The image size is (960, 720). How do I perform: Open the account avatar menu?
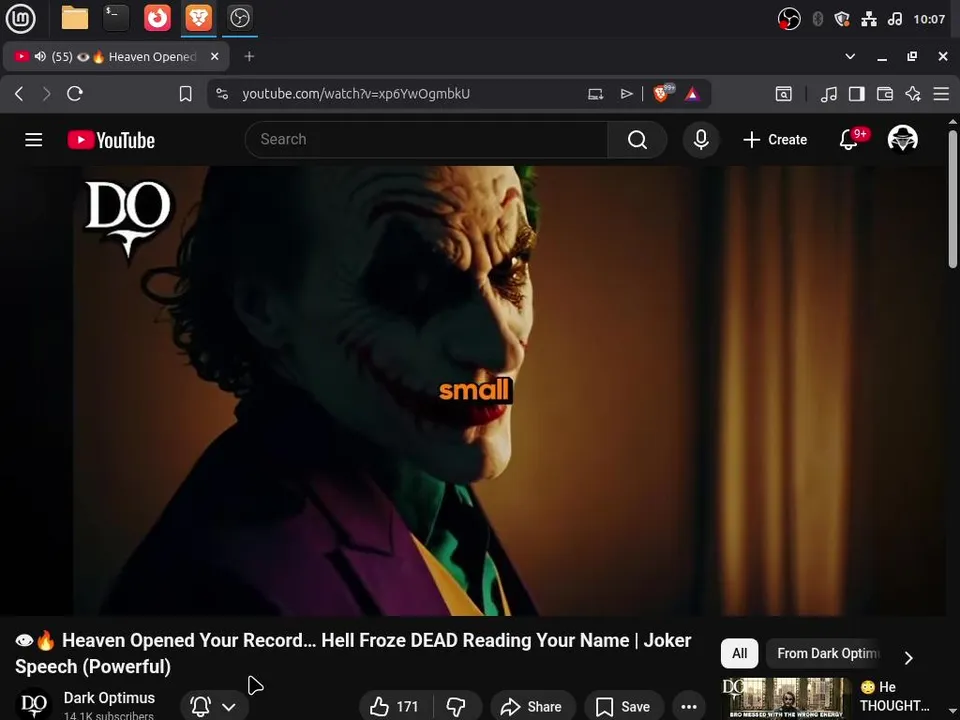click(x=902, y=139)
